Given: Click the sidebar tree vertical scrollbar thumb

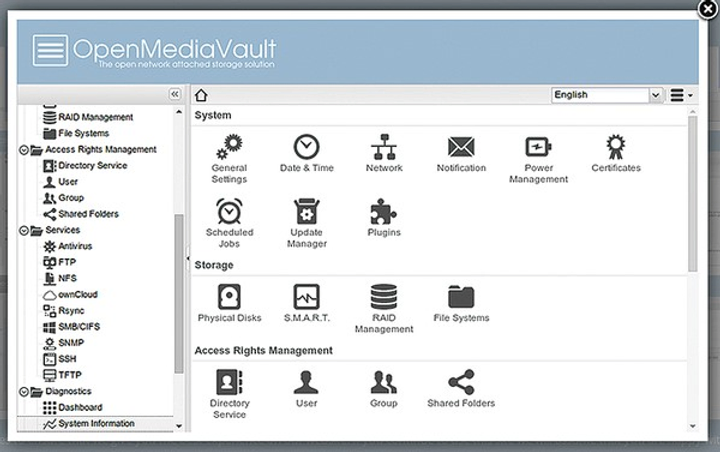Looking at the screenshot, I should (x=179, y=294).
